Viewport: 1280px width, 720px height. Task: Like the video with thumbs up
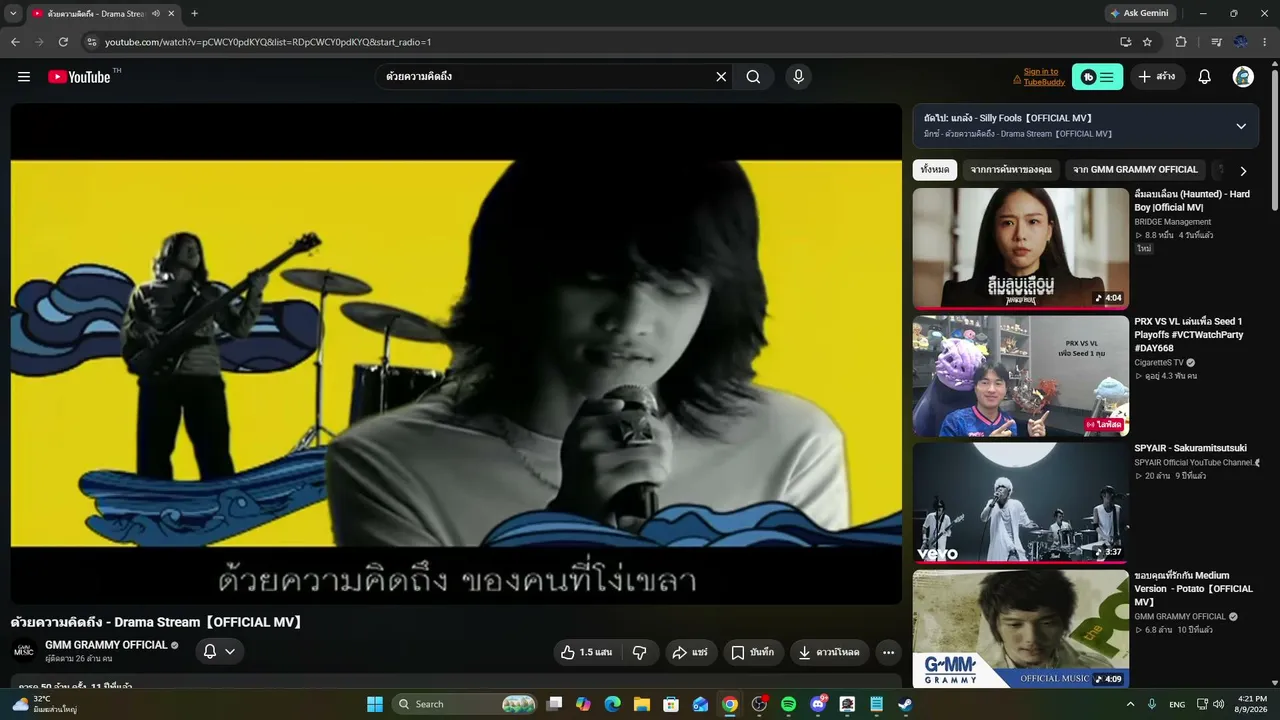[586, 652]
